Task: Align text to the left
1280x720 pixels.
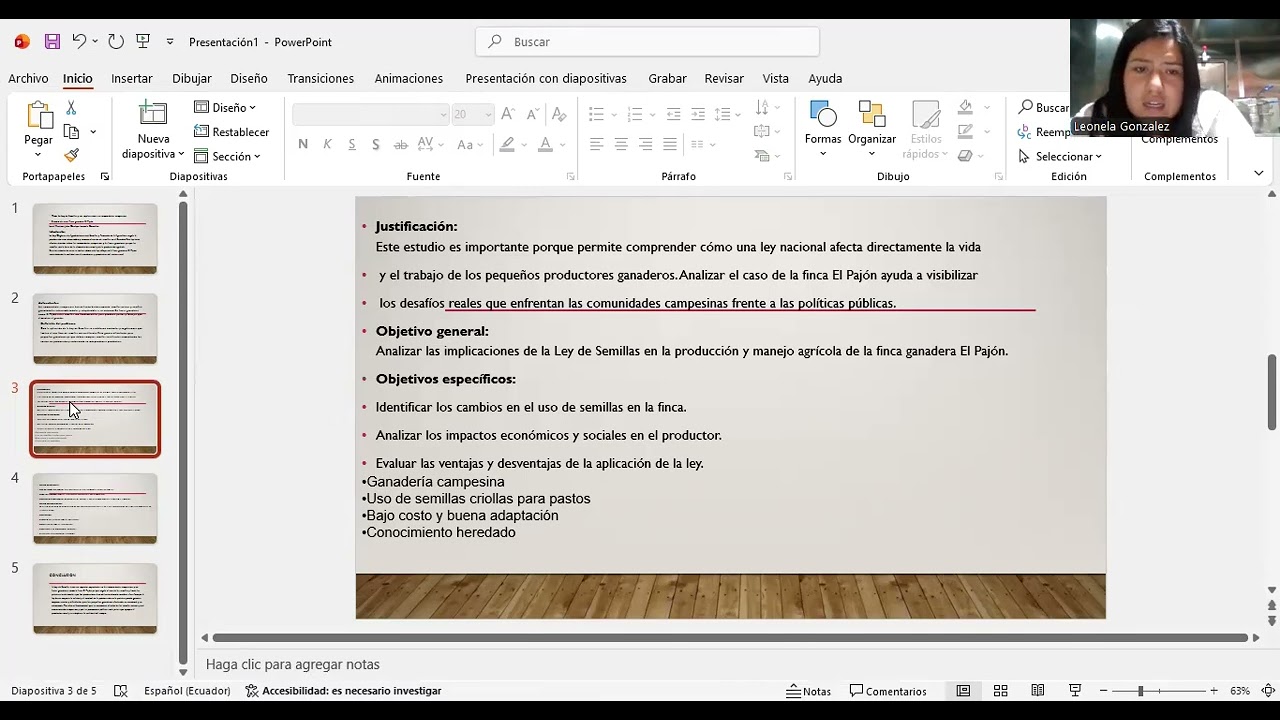Action: (x=597, y=144)
